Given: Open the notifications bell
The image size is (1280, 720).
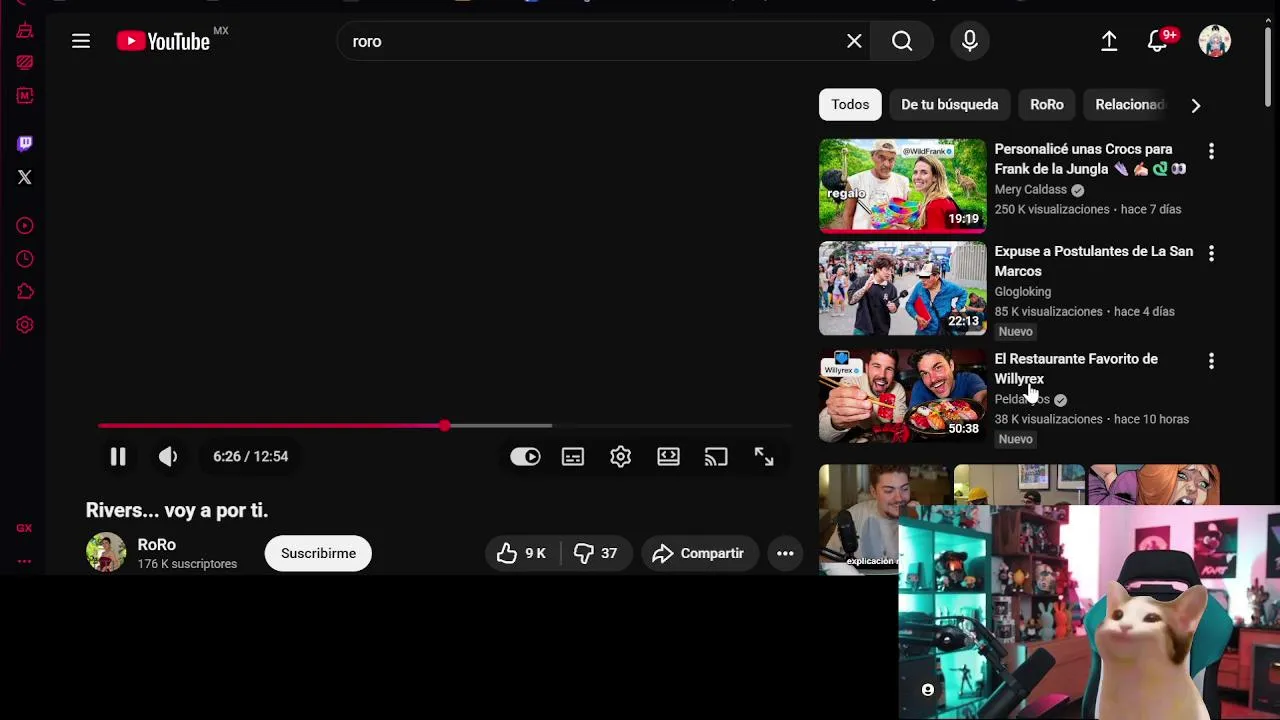Looking at the screenshot, I should click(x=1157, y=41).
